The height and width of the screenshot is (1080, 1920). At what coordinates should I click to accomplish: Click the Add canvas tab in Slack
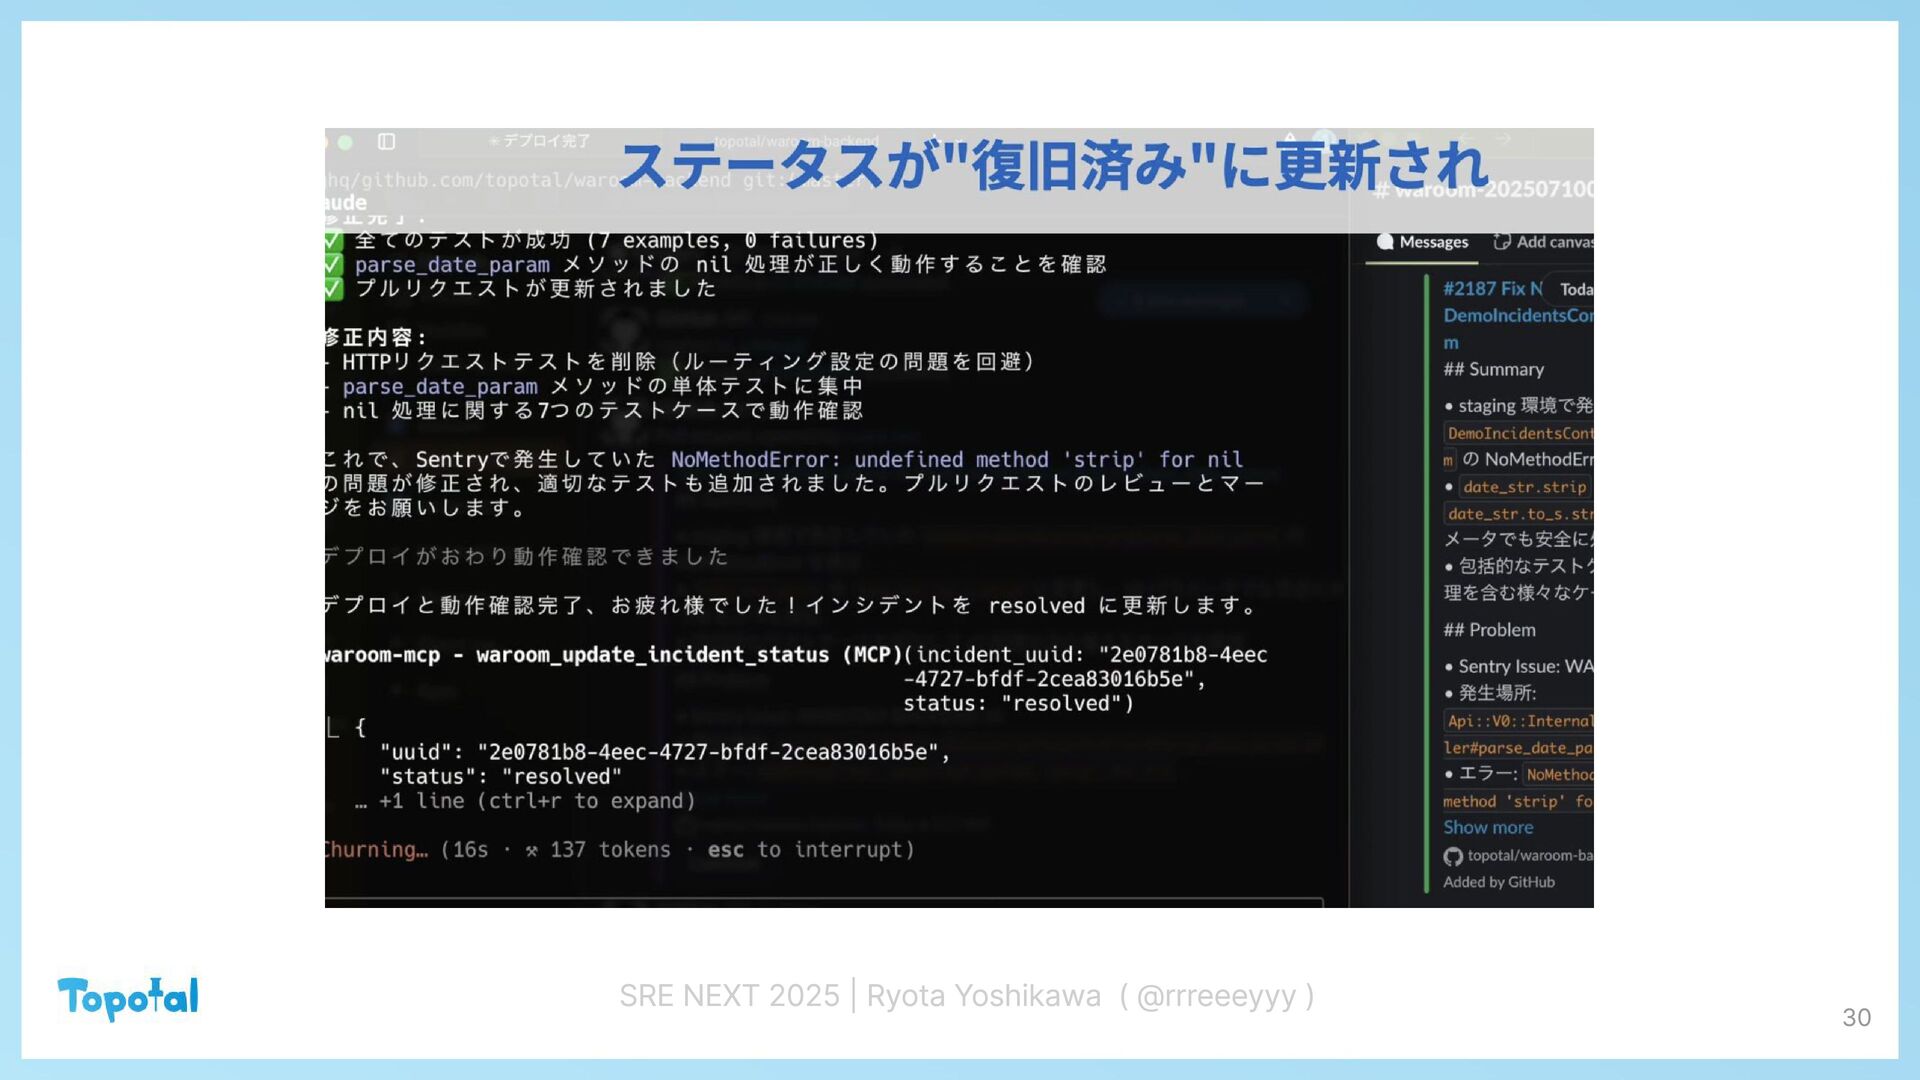pos(1543,242)
